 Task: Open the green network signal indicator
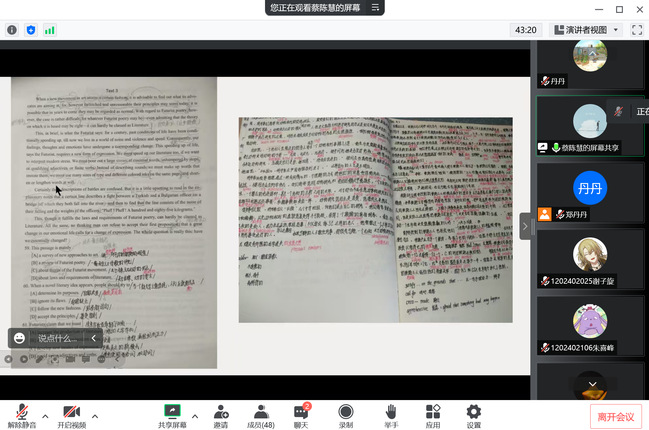click(x=50, y=30)
